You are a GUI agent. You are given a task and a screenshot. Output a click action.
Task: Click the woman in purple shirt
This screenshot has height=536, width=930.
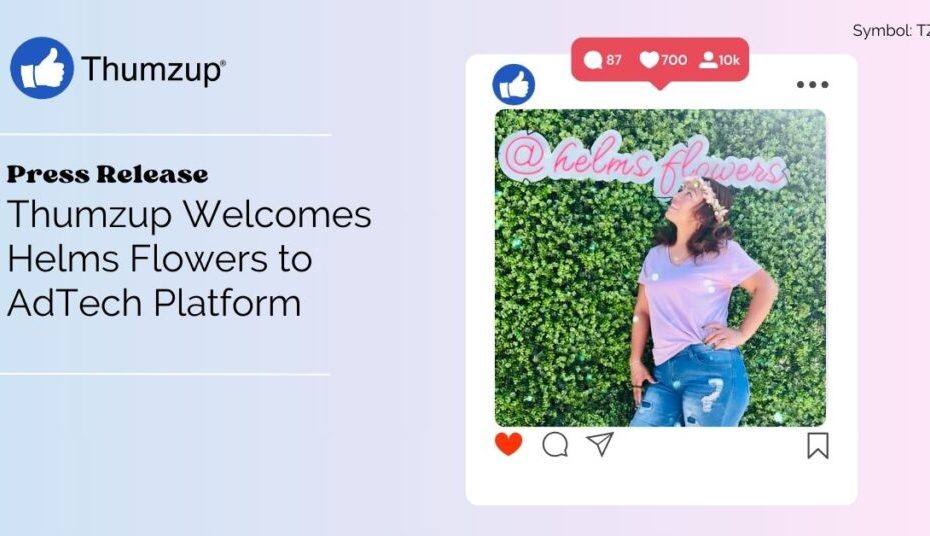tap(702, 301)
